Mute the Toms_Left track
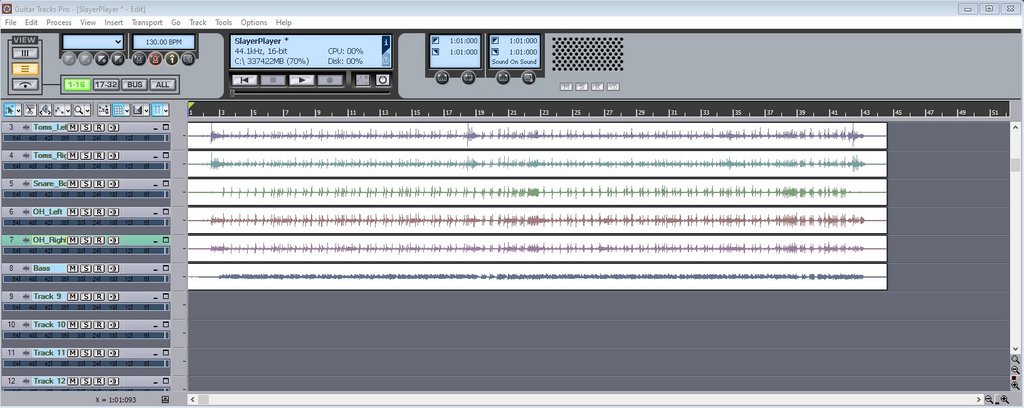Viewport: 1024px width, 408px height. [x=72, y=127]
